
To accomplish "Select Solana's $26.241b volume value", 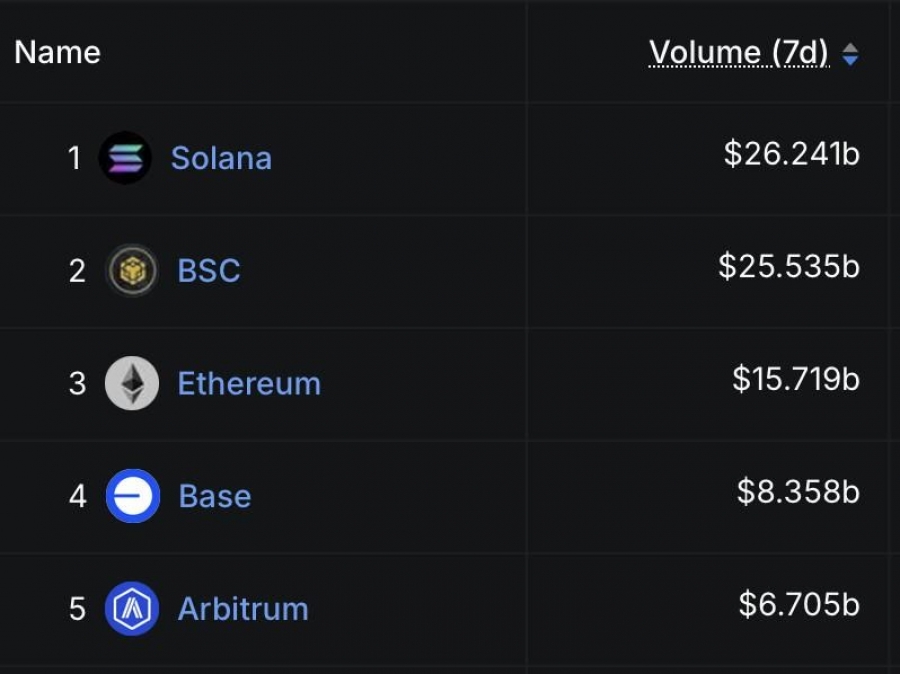I will tap(792, 154).
